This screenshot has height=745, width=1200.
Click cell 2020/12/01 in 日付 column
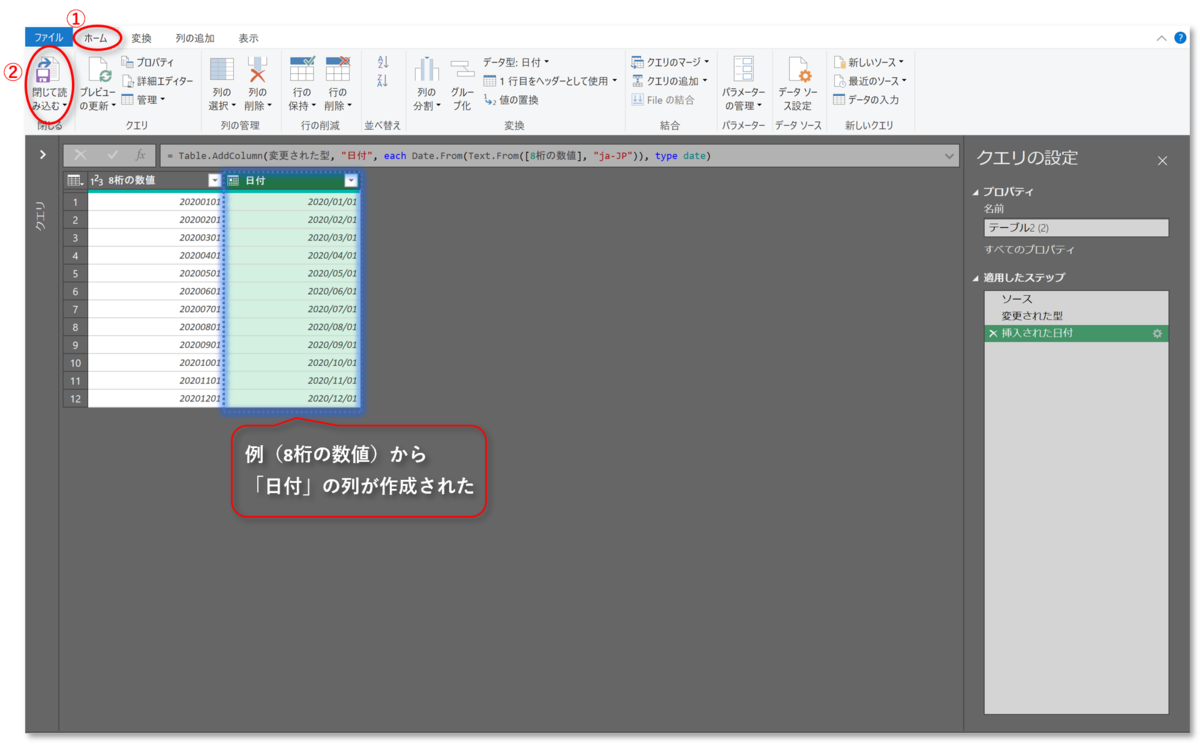tap(293, 398)
